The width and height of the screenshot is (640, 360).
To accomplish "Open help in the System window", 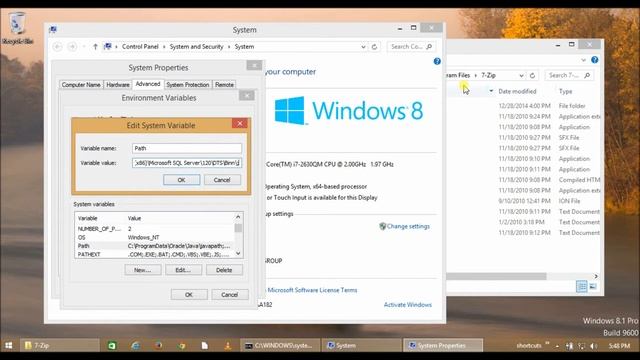I will pos(437,61).
